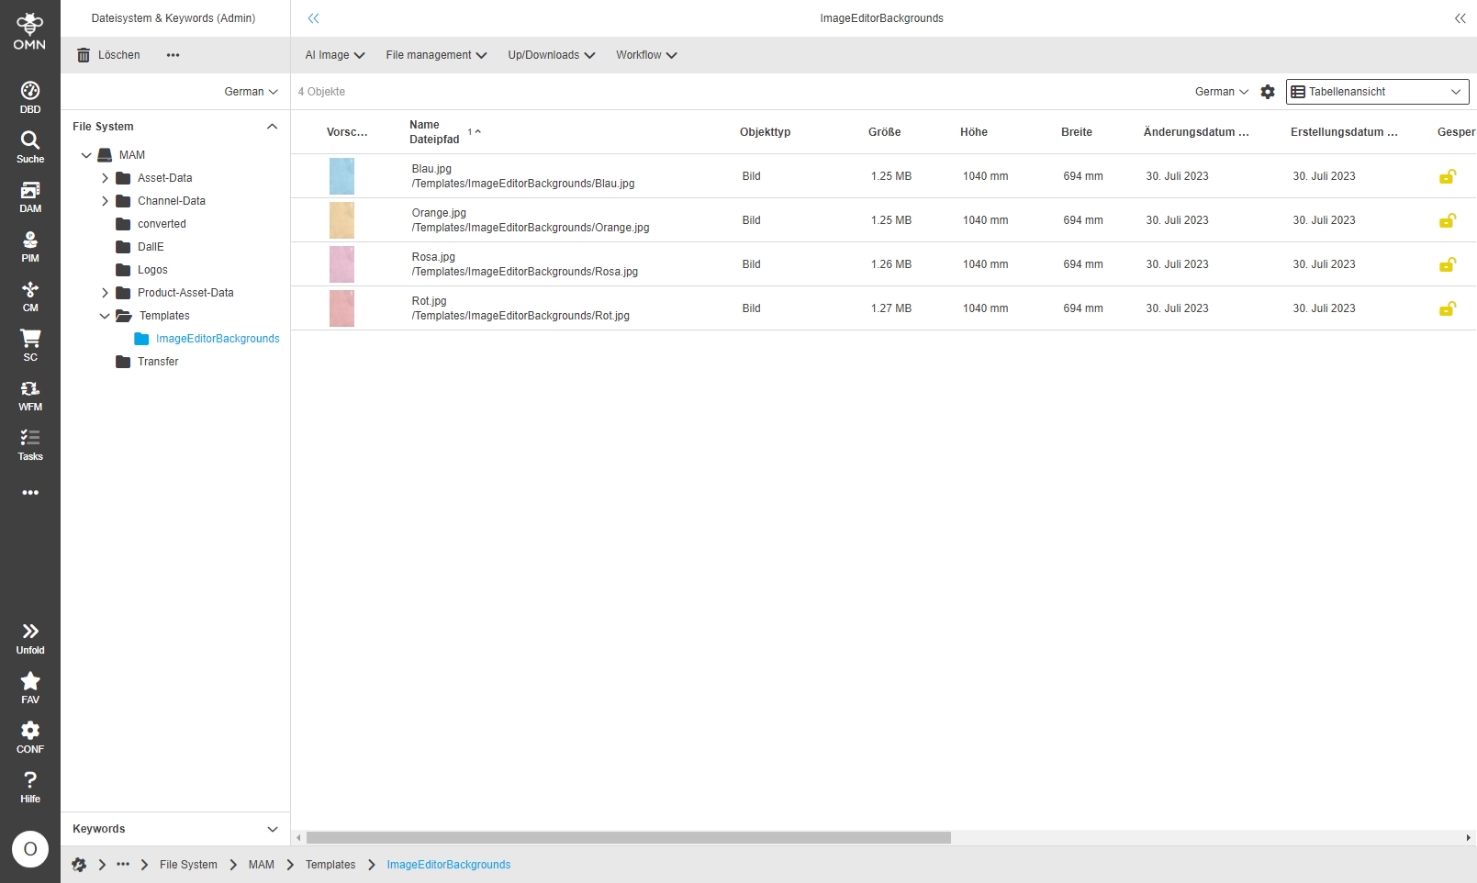
Task: Click Templates in the breadcrumb path
Action: pyautogui.click(x=330, y=865)
